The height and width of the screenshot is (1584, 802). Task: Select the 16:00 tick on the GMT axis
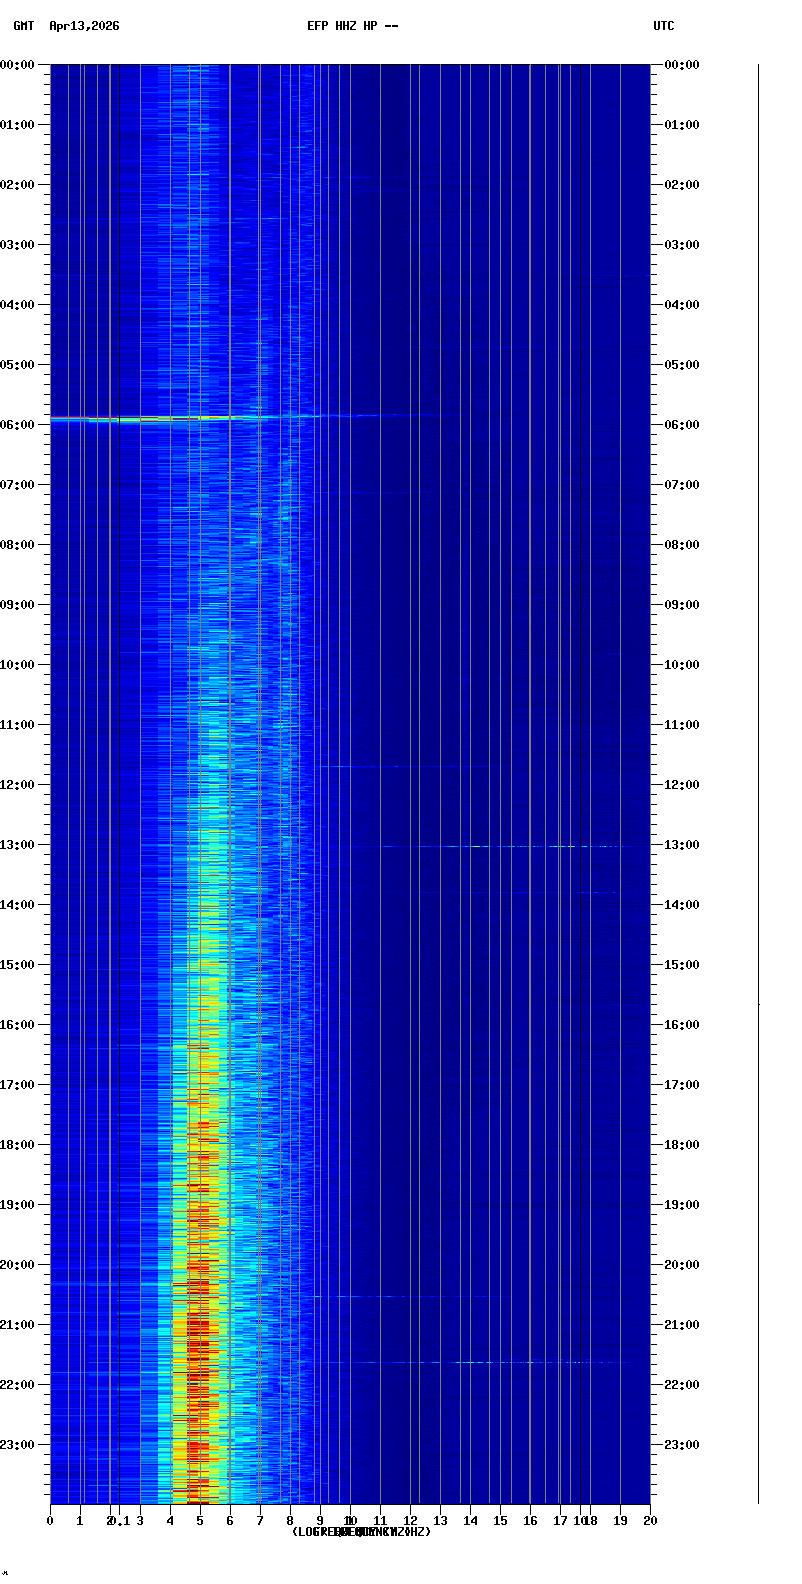click(18, 1025)
